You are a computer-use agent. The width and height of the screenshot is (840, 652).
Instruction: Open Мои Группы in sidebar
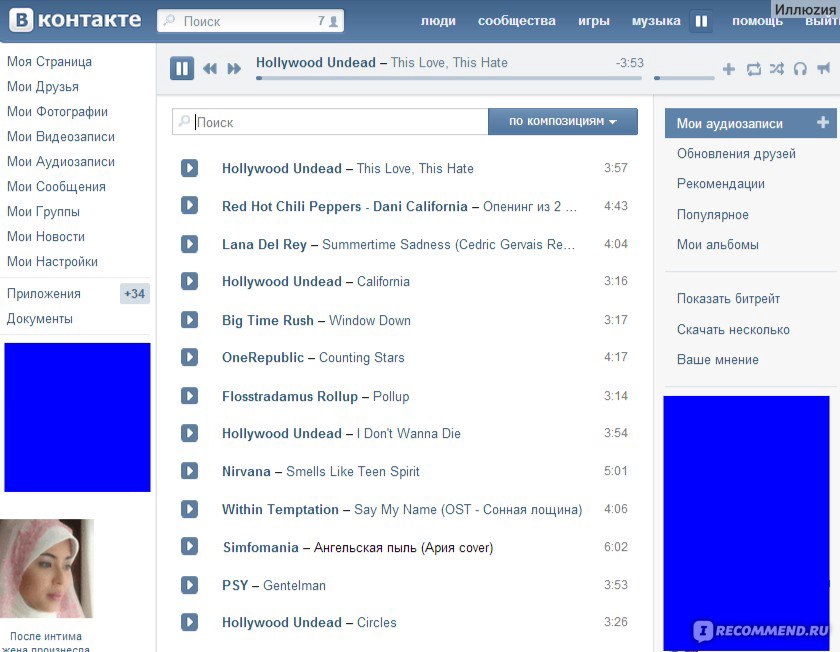43,212
